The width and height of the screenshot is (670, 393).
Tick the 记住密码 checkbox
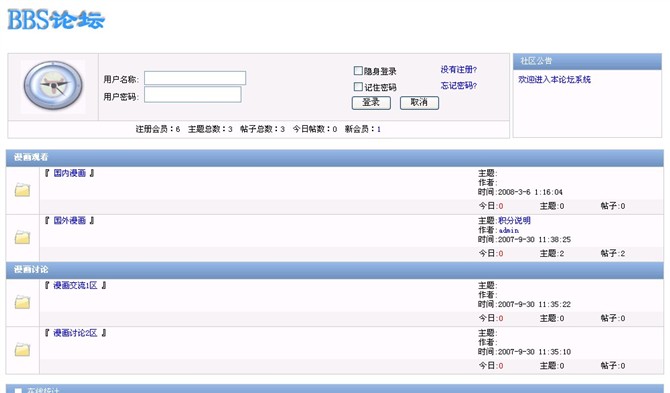358,87
